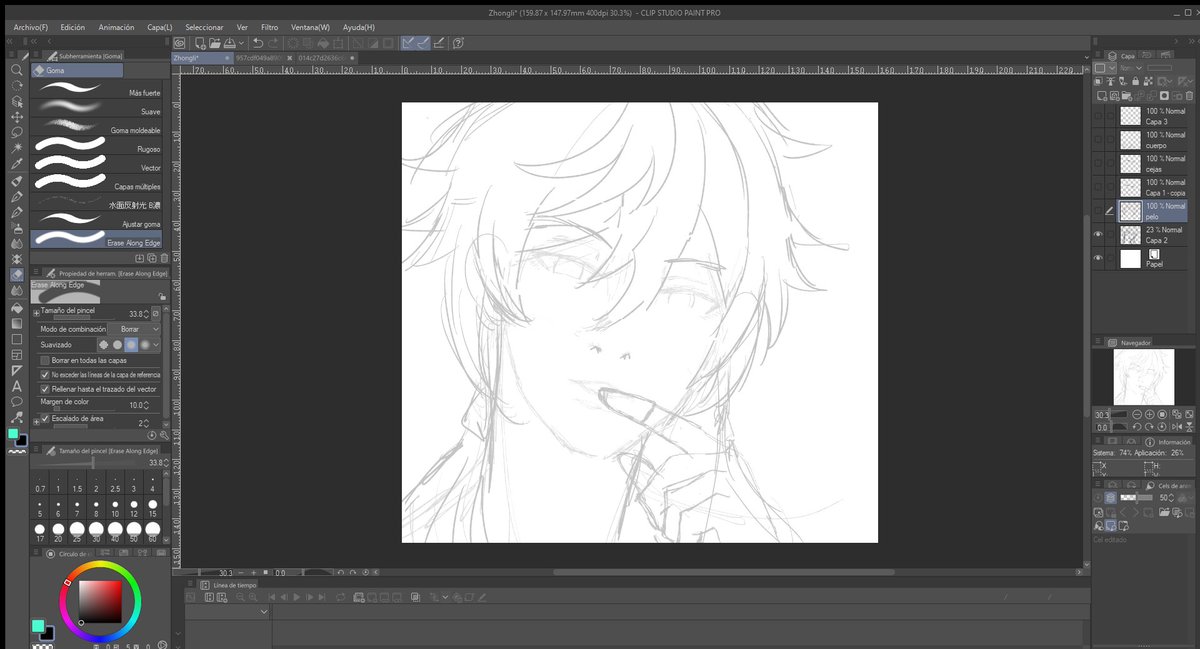
Task: Play the animation timeline
Action: coord(297,597)
